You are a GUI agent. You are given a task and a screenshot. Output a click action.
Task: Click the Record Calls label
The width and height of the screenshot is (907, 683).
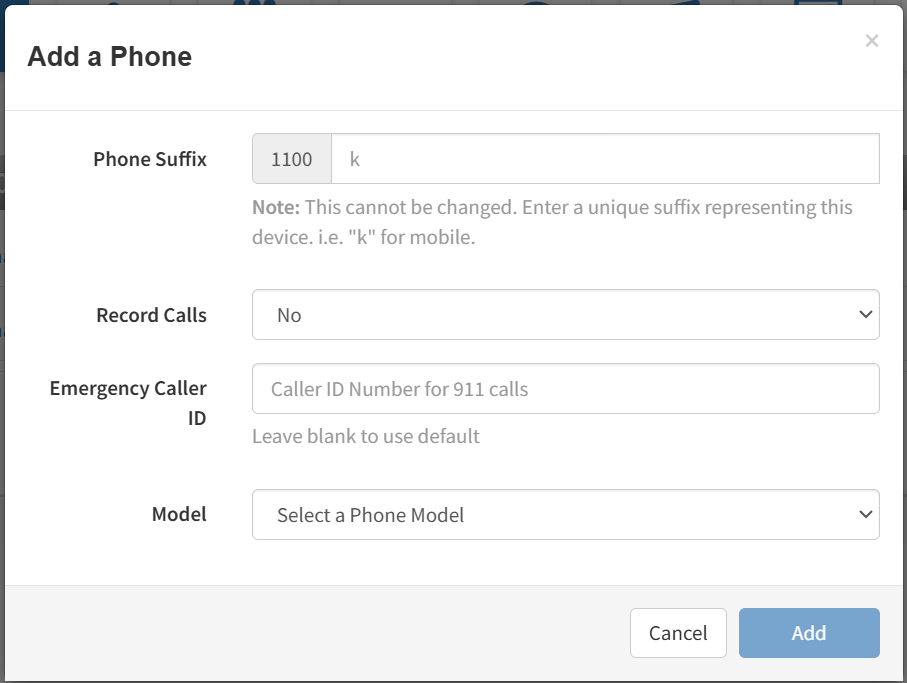[x=151, y=315]
